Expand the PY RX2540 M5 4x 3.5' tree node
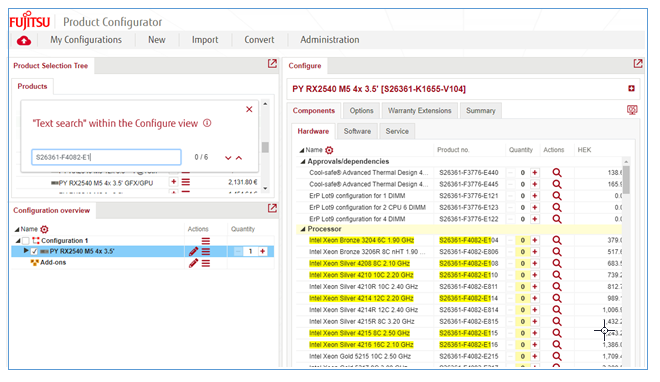Image resolution: width=660 pixels, height=382 pixels. click(26, 251)
